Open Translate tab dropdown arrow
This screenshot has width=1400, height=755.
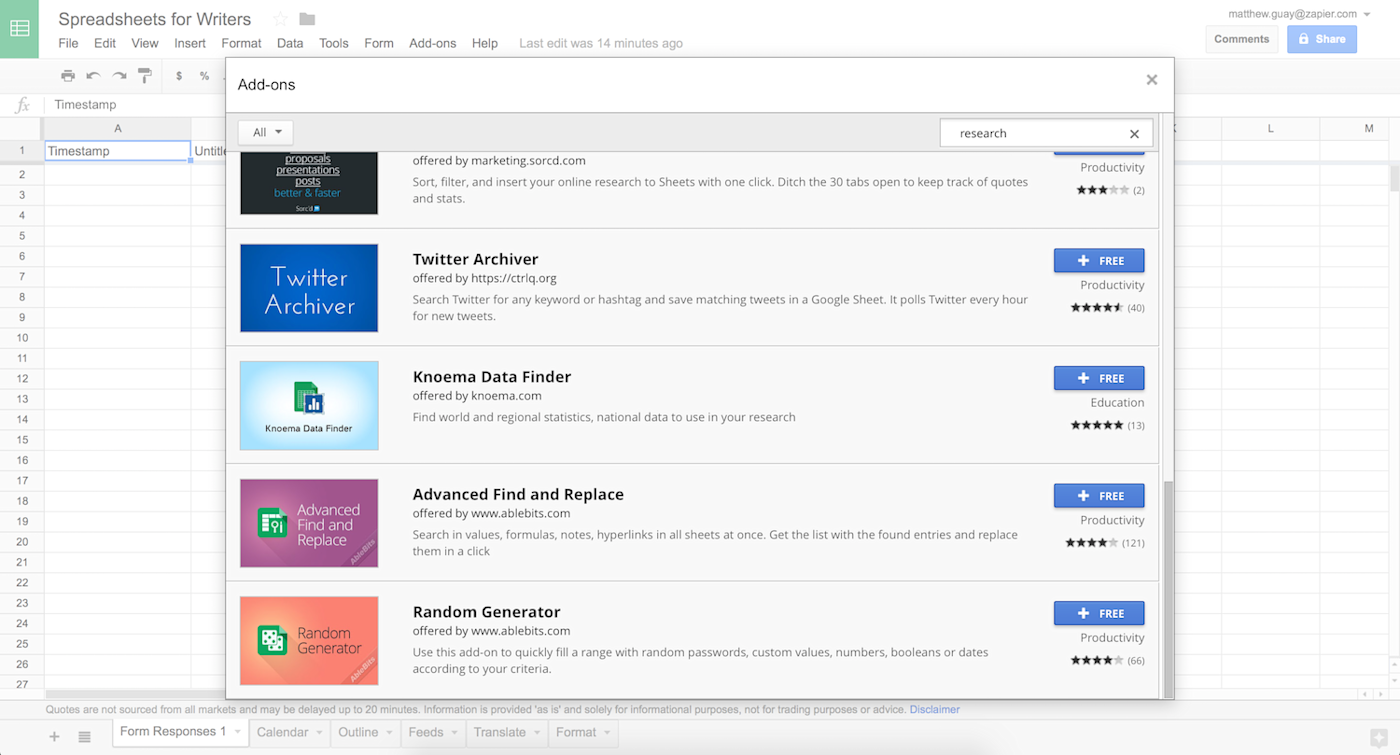(x=538, y=733)
